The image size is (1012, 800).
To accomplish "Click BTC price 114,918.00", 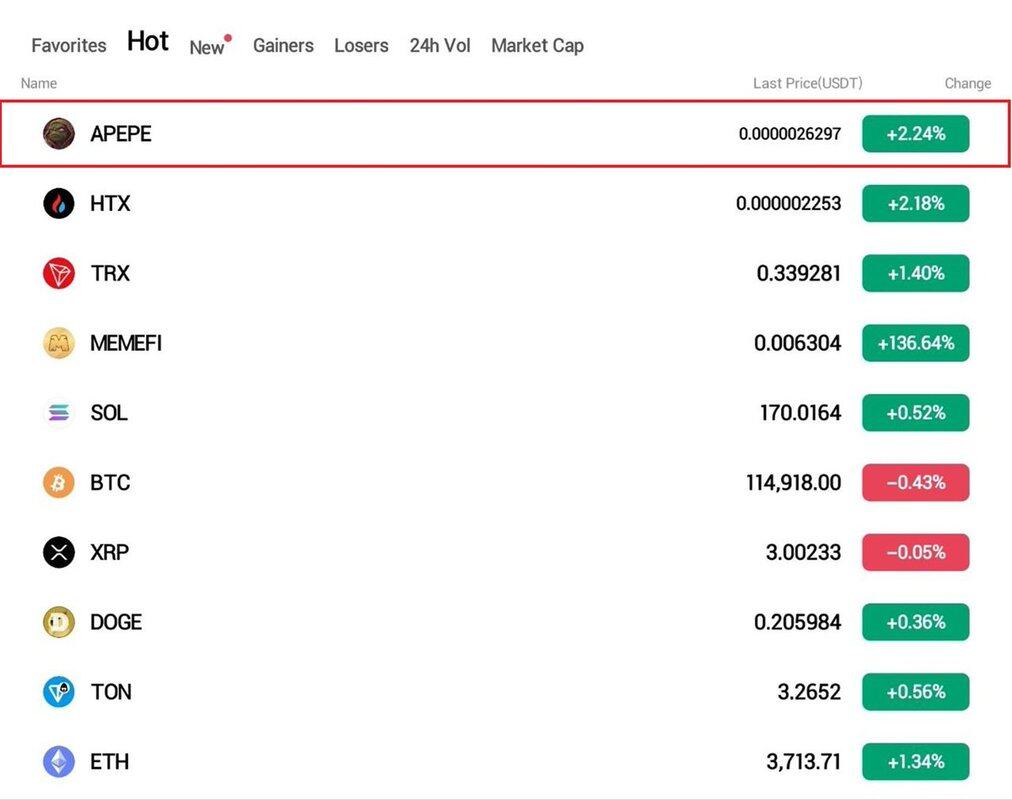I will [x=794, y=483].
